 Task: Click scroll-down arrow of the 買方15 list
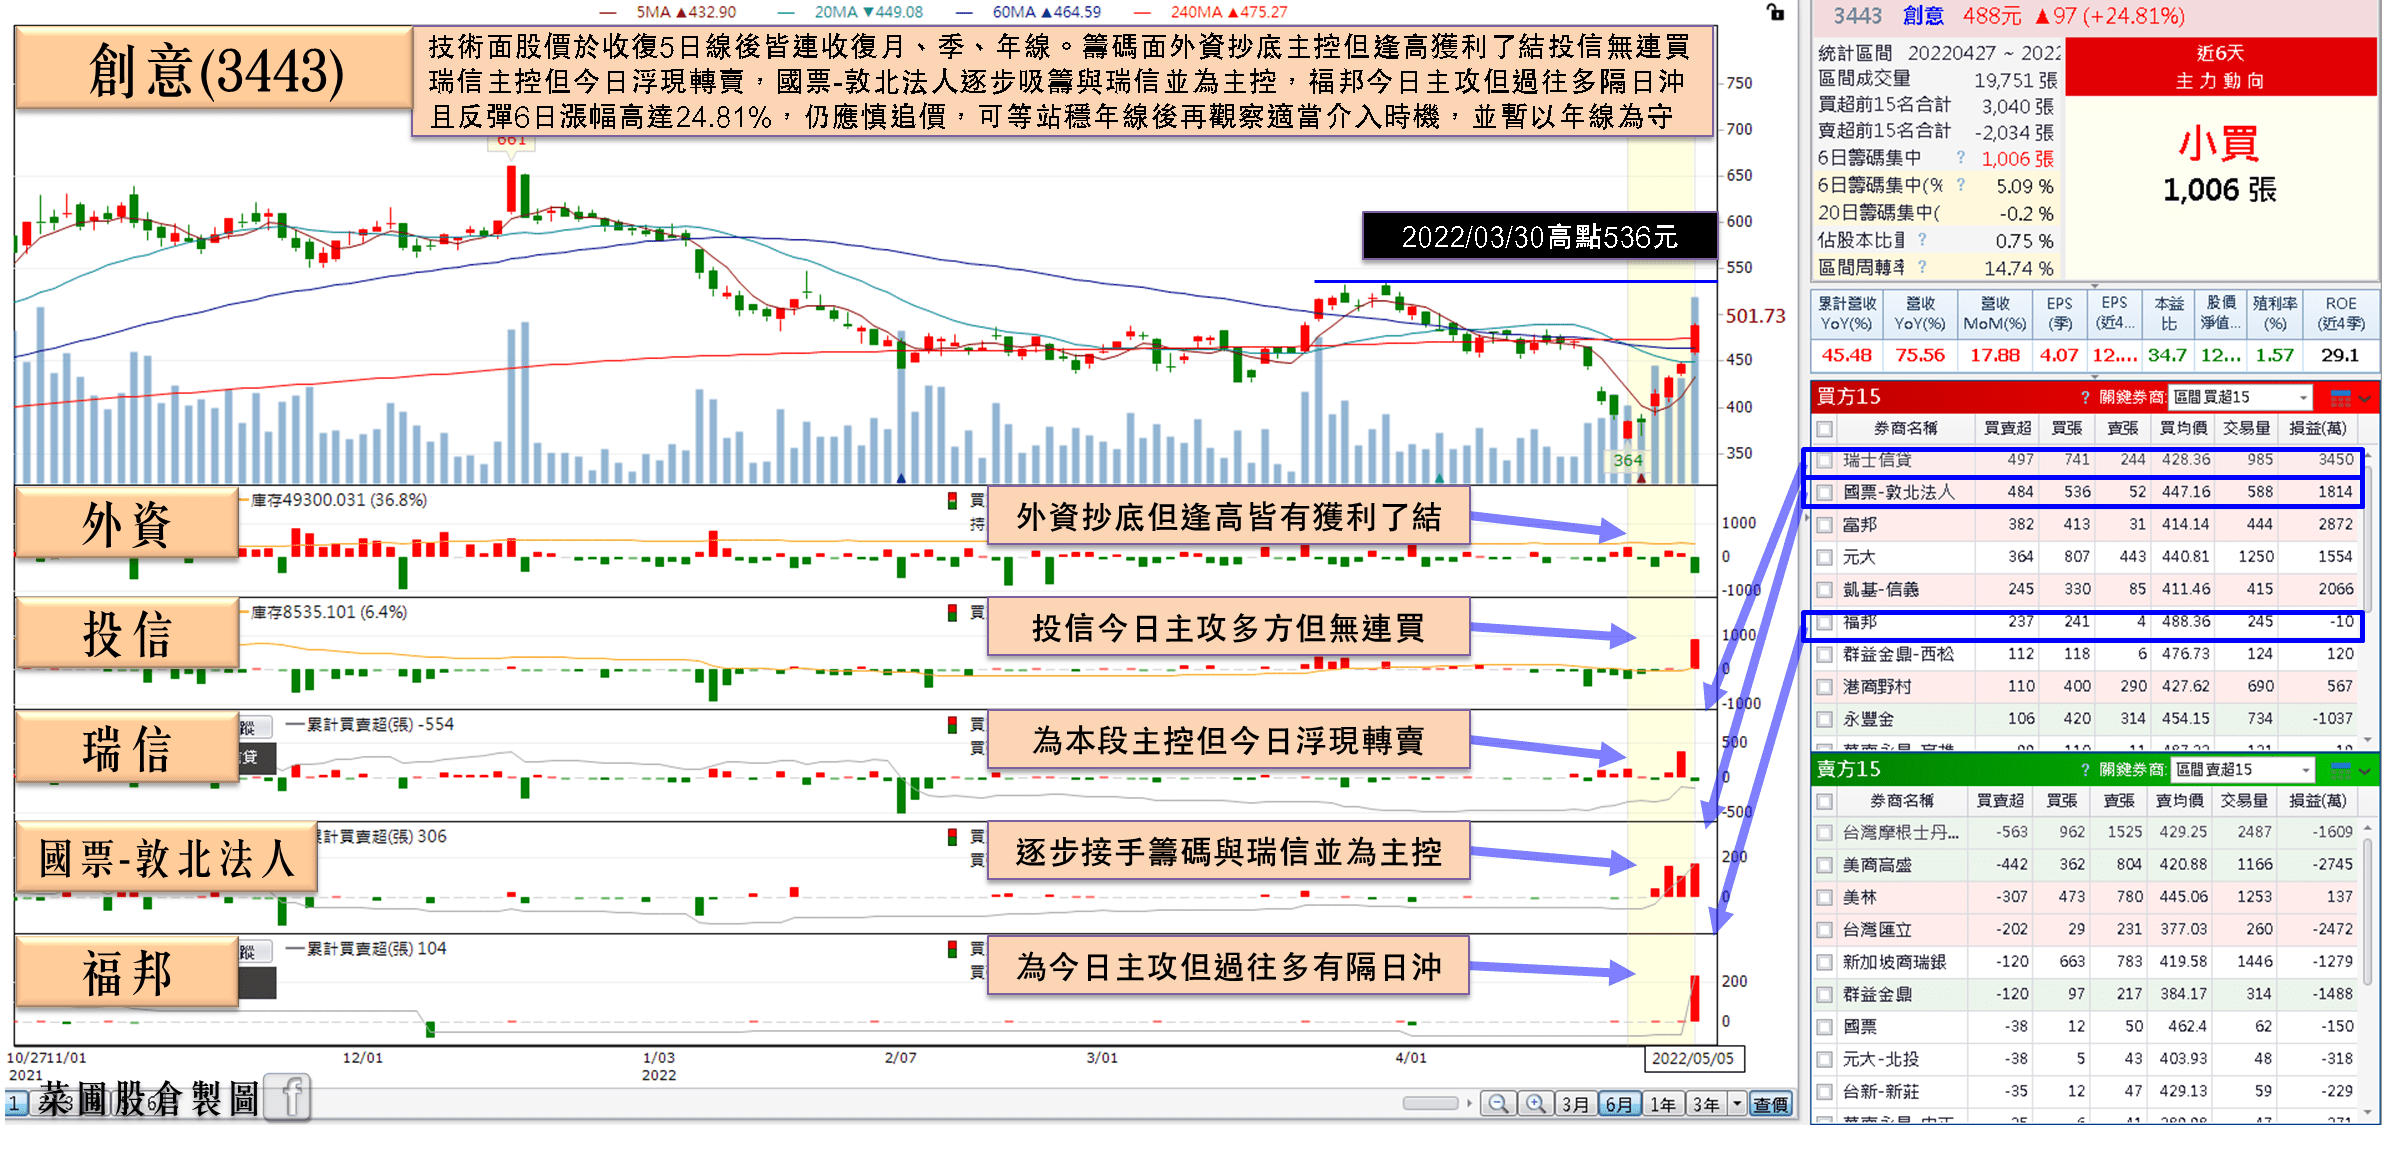coord(2367,739)
